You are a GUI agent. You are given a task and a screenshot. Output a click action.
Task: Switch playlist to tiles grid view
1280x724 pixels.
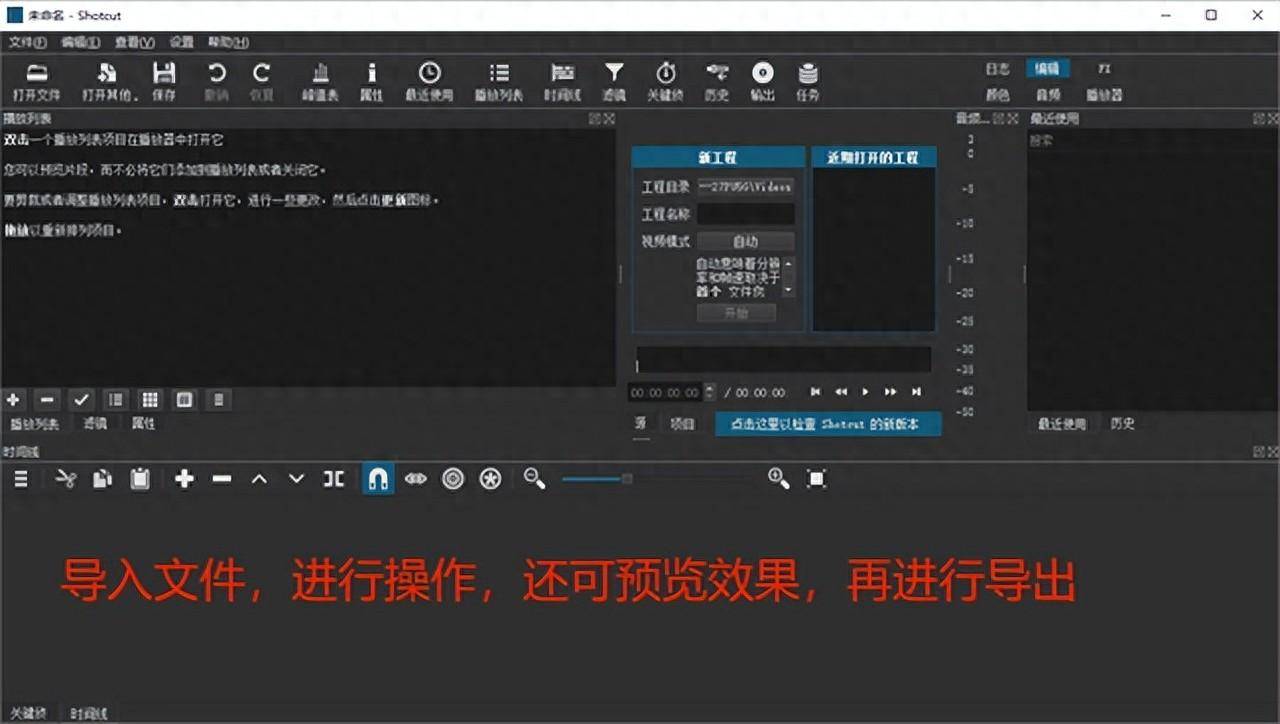pyautogui.click(x=150, y=400)
